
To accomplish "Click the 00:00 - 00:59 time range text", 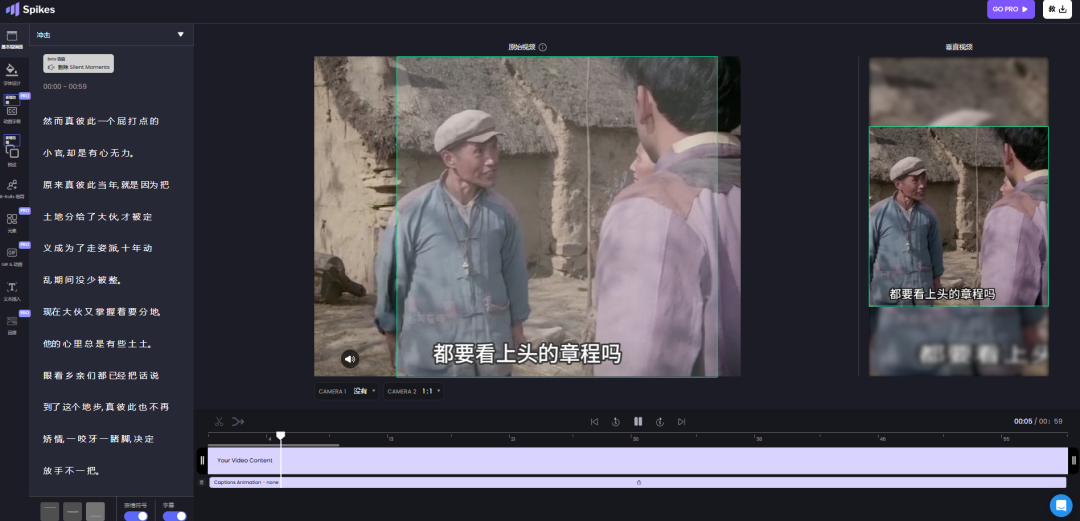I will (x=65, y=86).
